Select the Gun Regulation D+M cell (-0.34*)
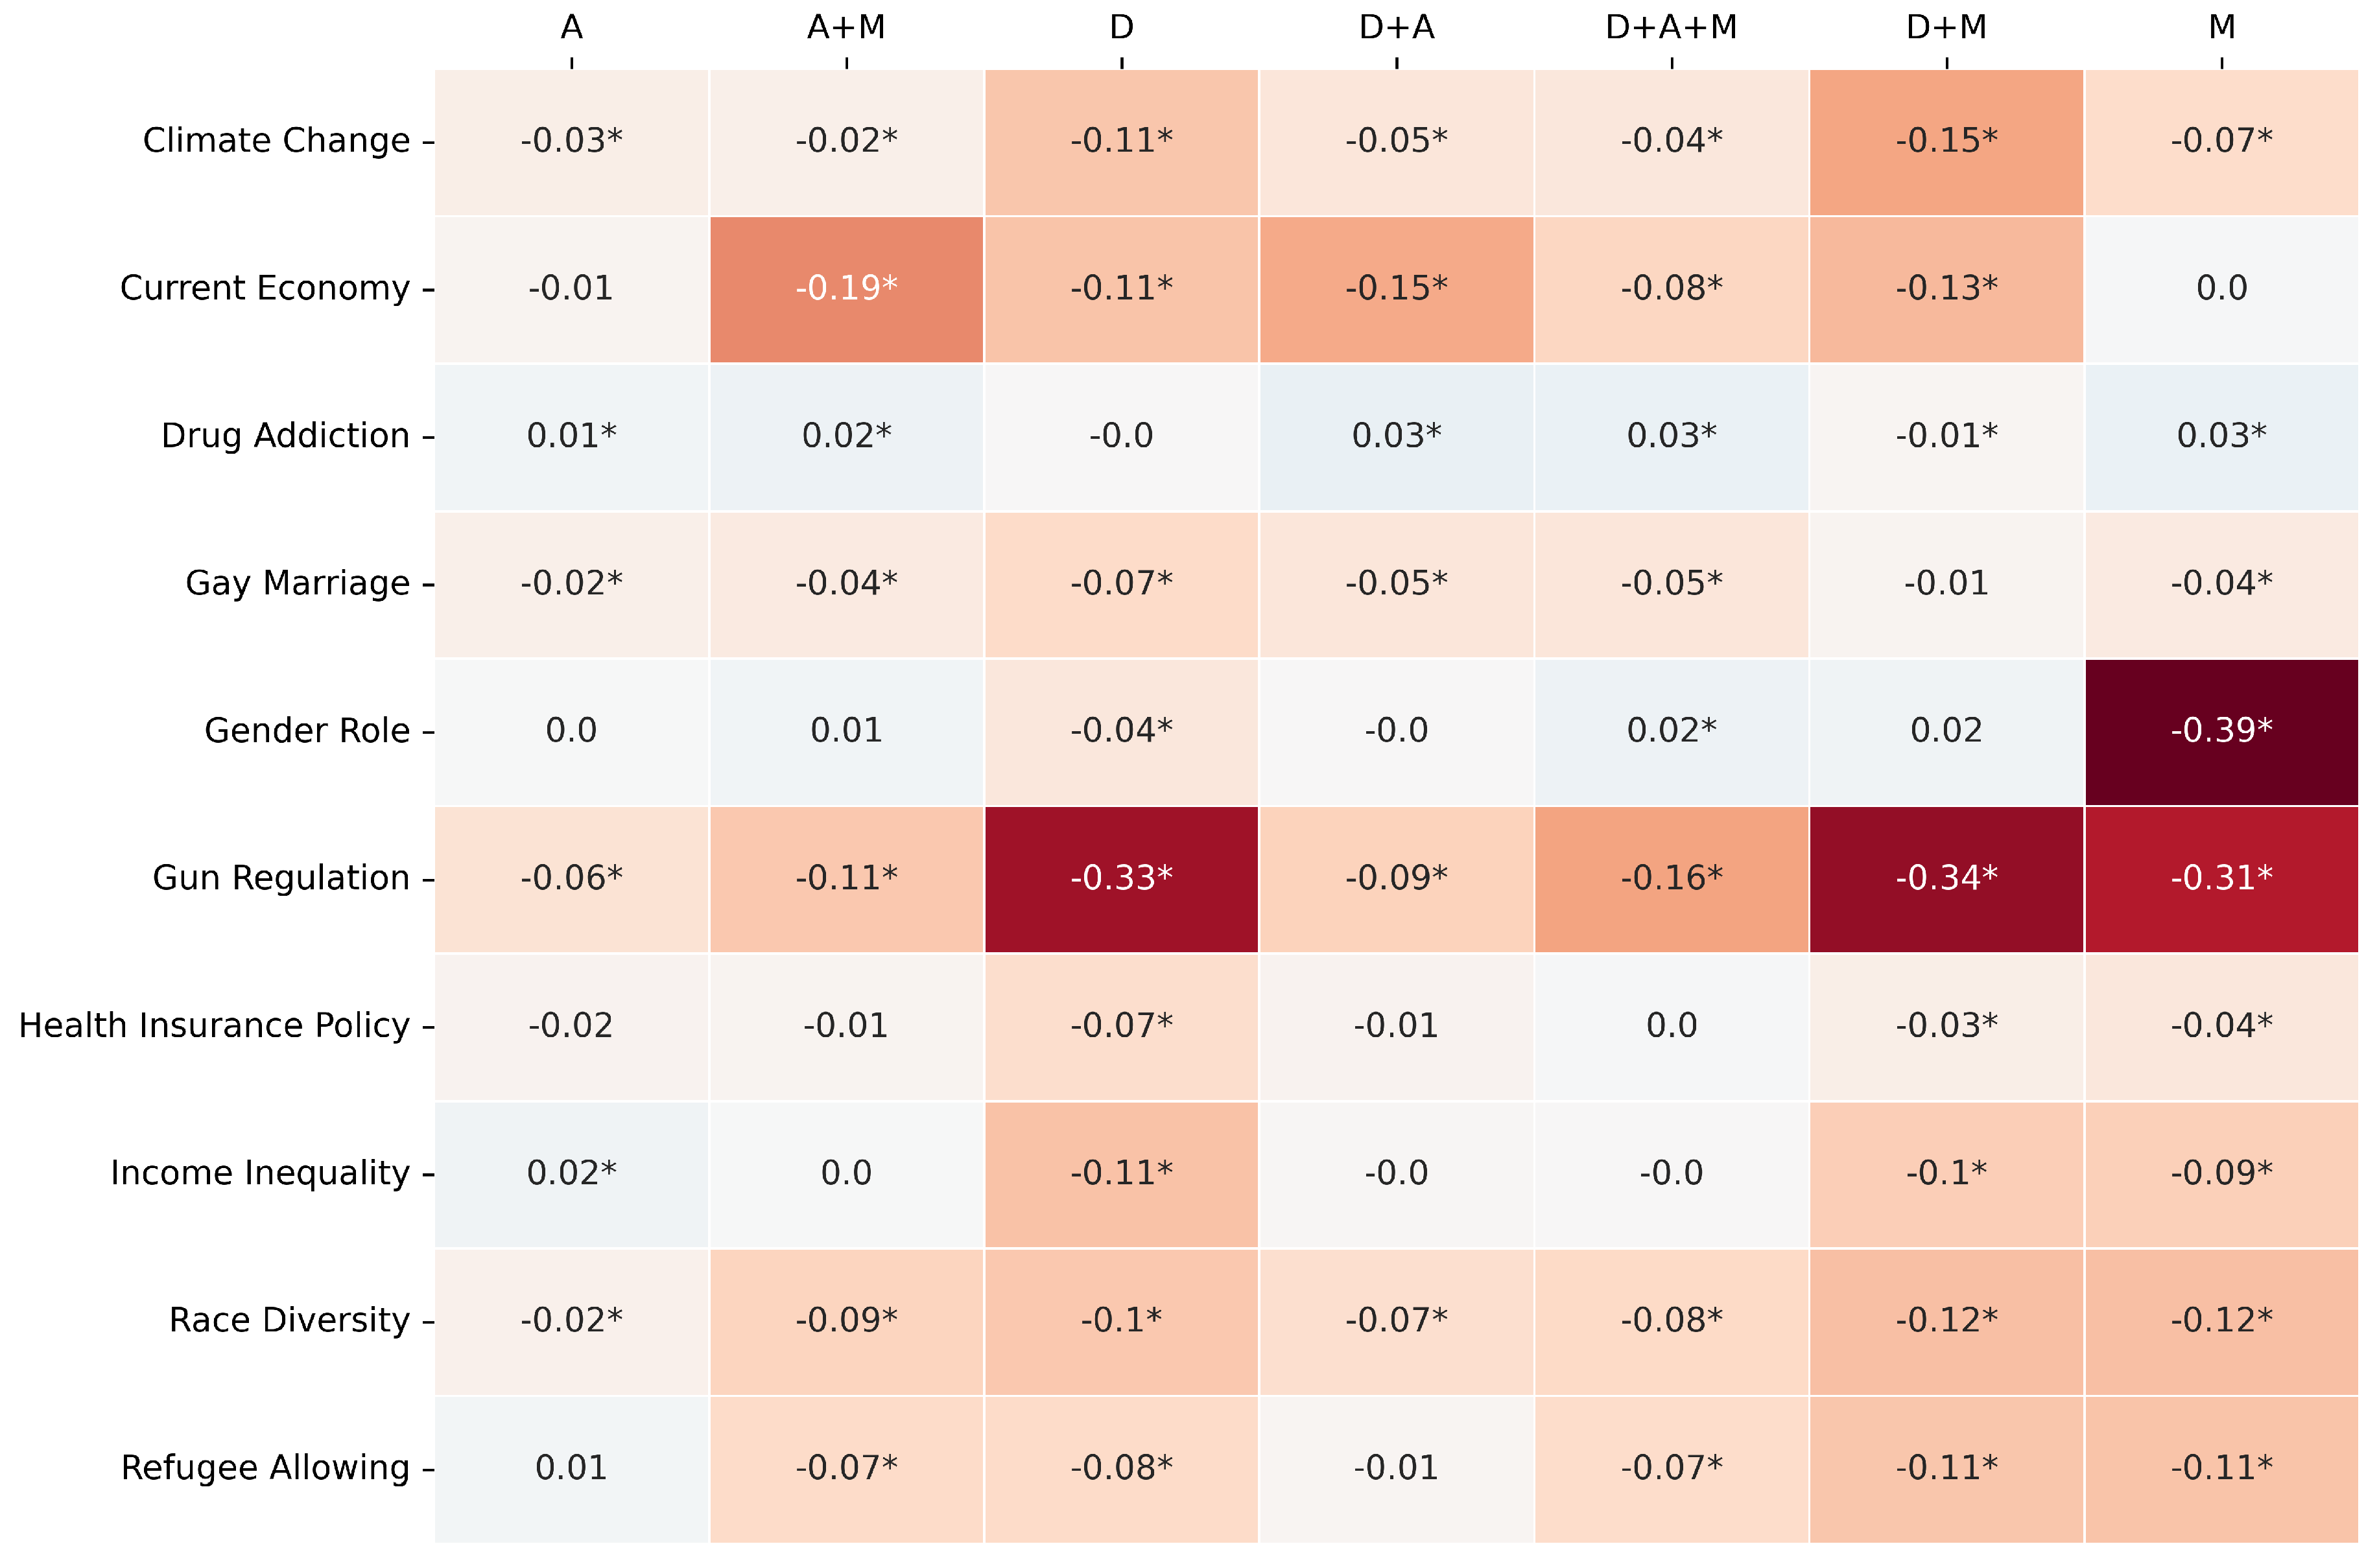This screenshot has height=1568, width=2377. [x=1945, y=878]
